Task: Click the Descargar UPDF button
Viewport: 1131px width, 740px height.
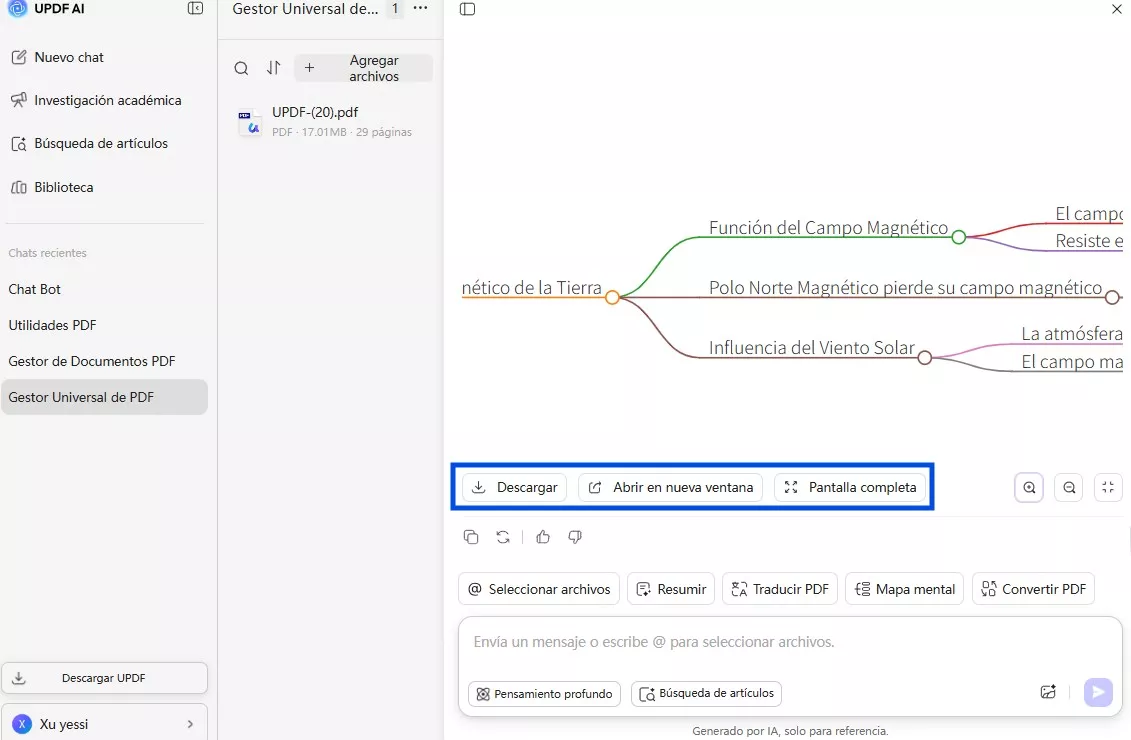Action: (x=105, y=678)
